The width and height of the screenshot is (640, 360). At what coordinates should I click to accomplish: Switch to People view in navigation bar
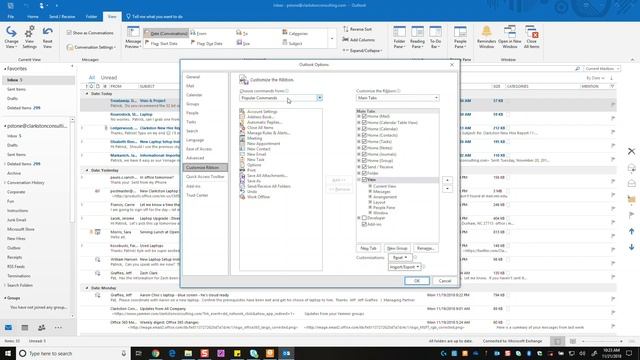pyautogui.click(x=41, y=327)
